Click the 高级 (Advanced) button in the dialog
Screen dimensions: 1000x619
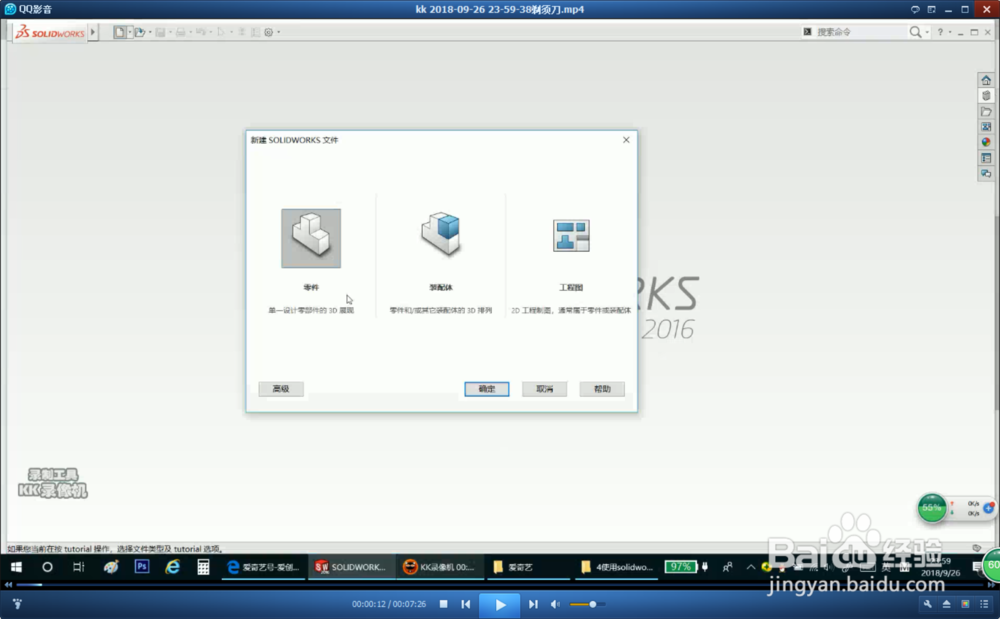pyautogui.click(x=281, y=389)
